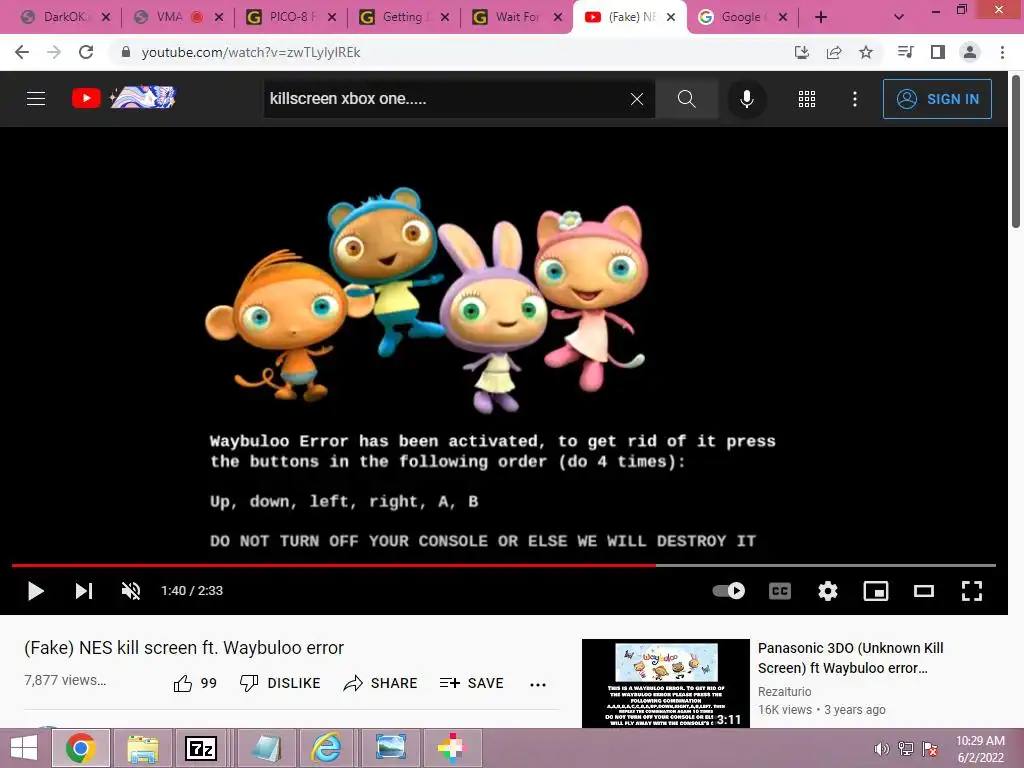Expand the tab search chevron

click(x=899, y=18)
